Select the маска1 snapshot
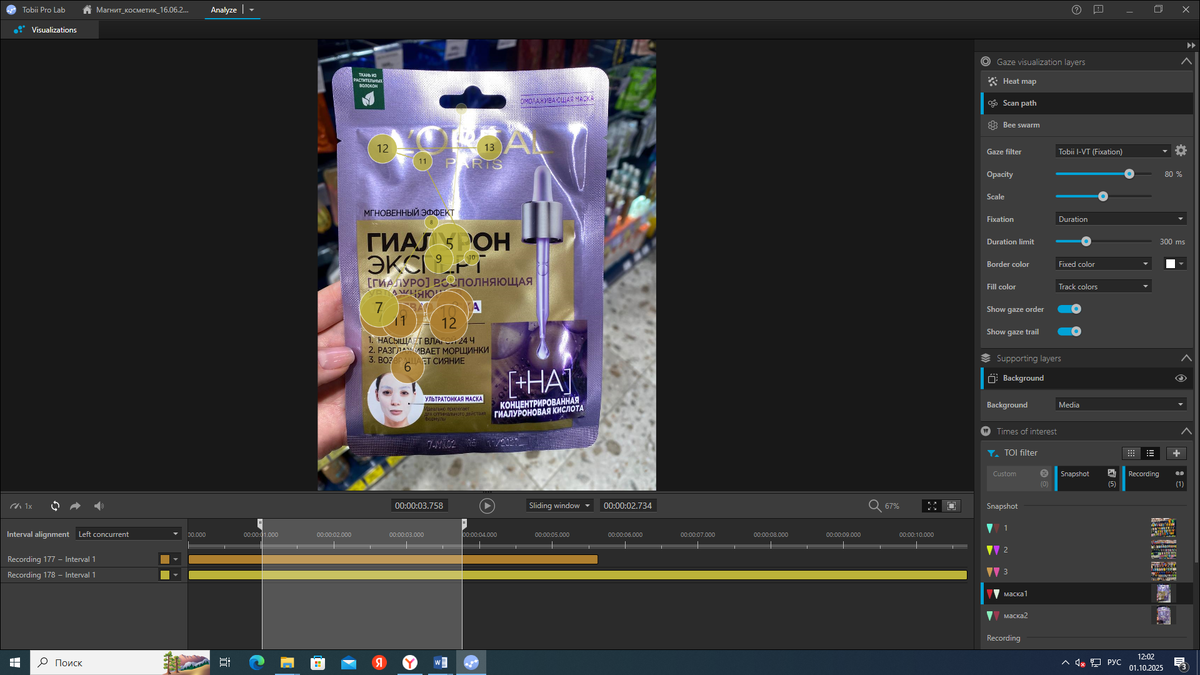This screenshot has height=675, width=1200. tap(1084, 594)
